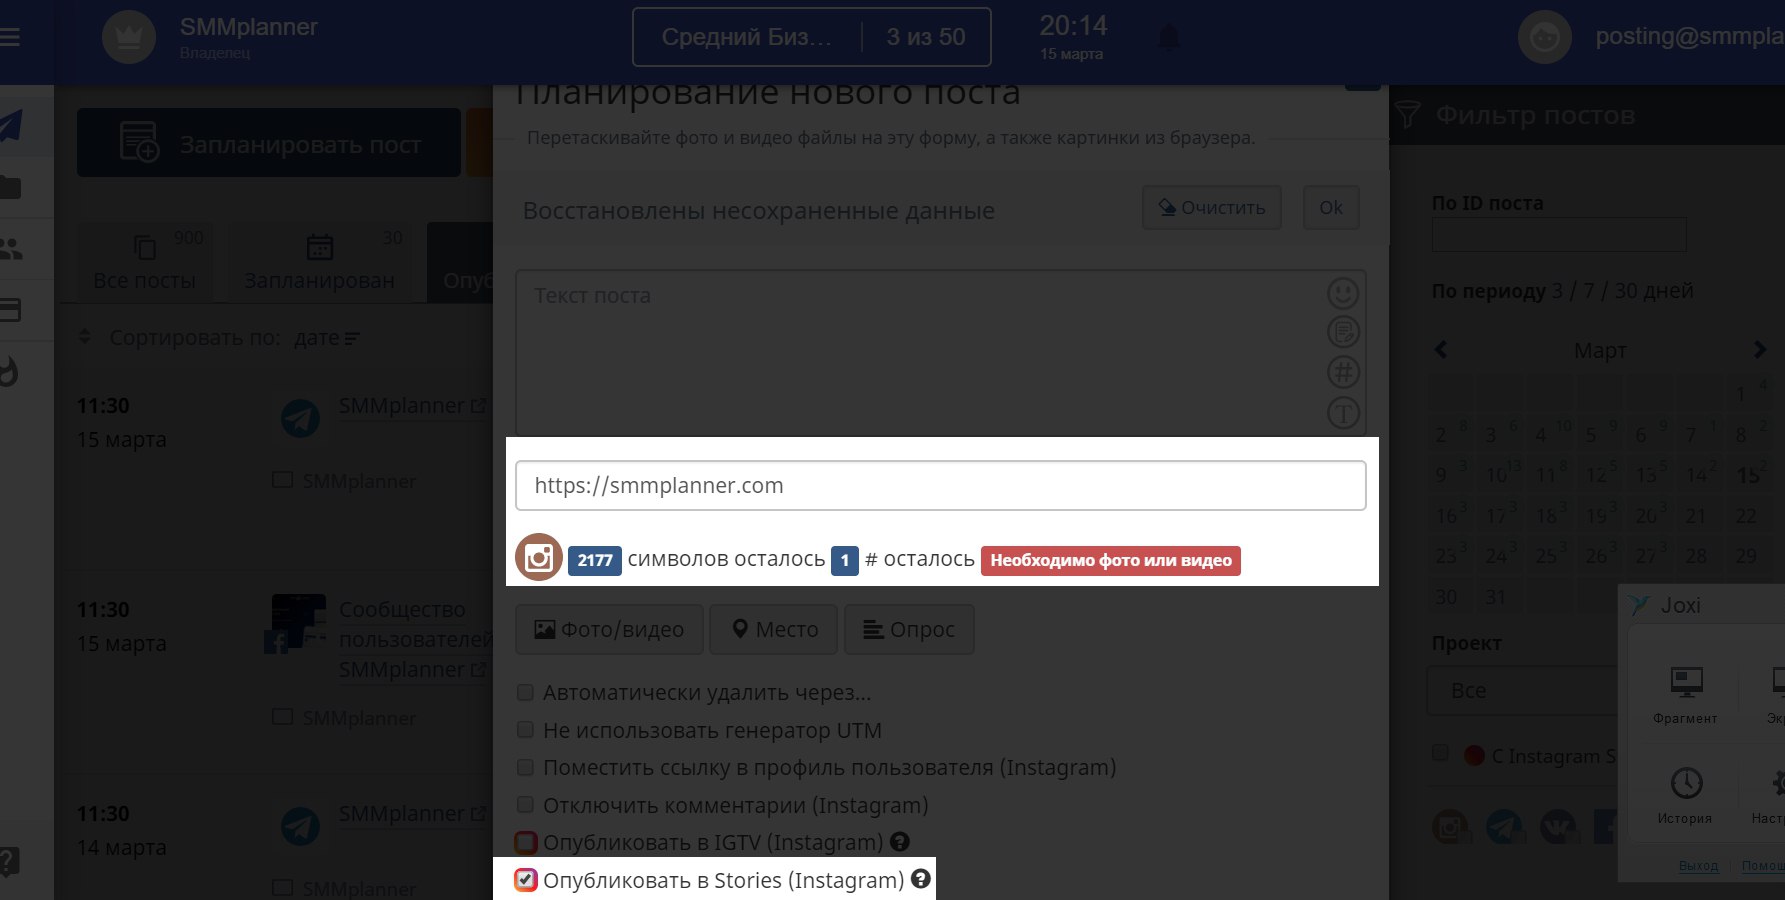The image size is (1785, 900).
Task: Show help for the Stories publish option
Action: [x=921, y=879]
